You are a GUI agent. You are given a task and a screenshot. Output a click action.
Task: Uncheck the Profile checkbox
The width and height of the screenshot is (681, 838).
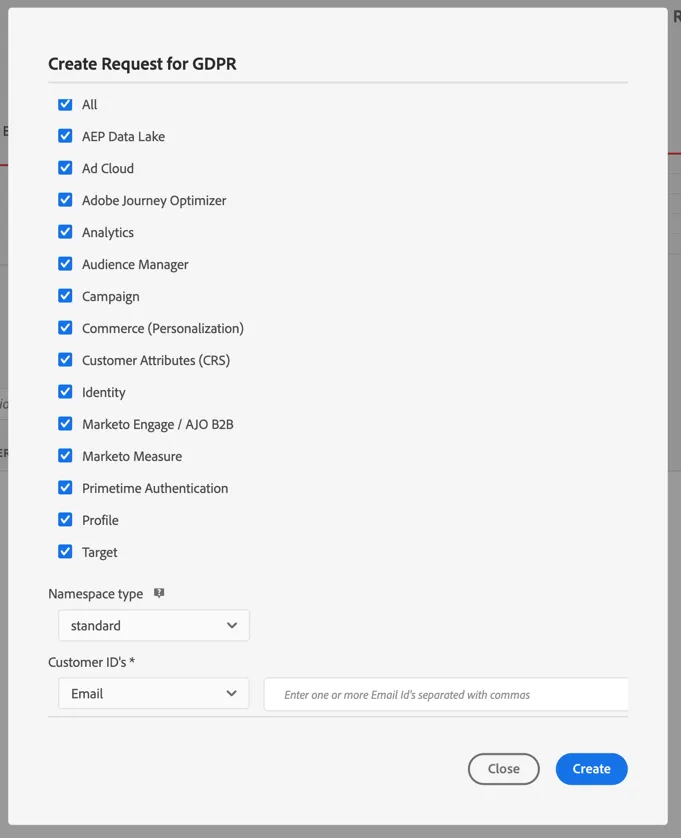pos(65,520)
